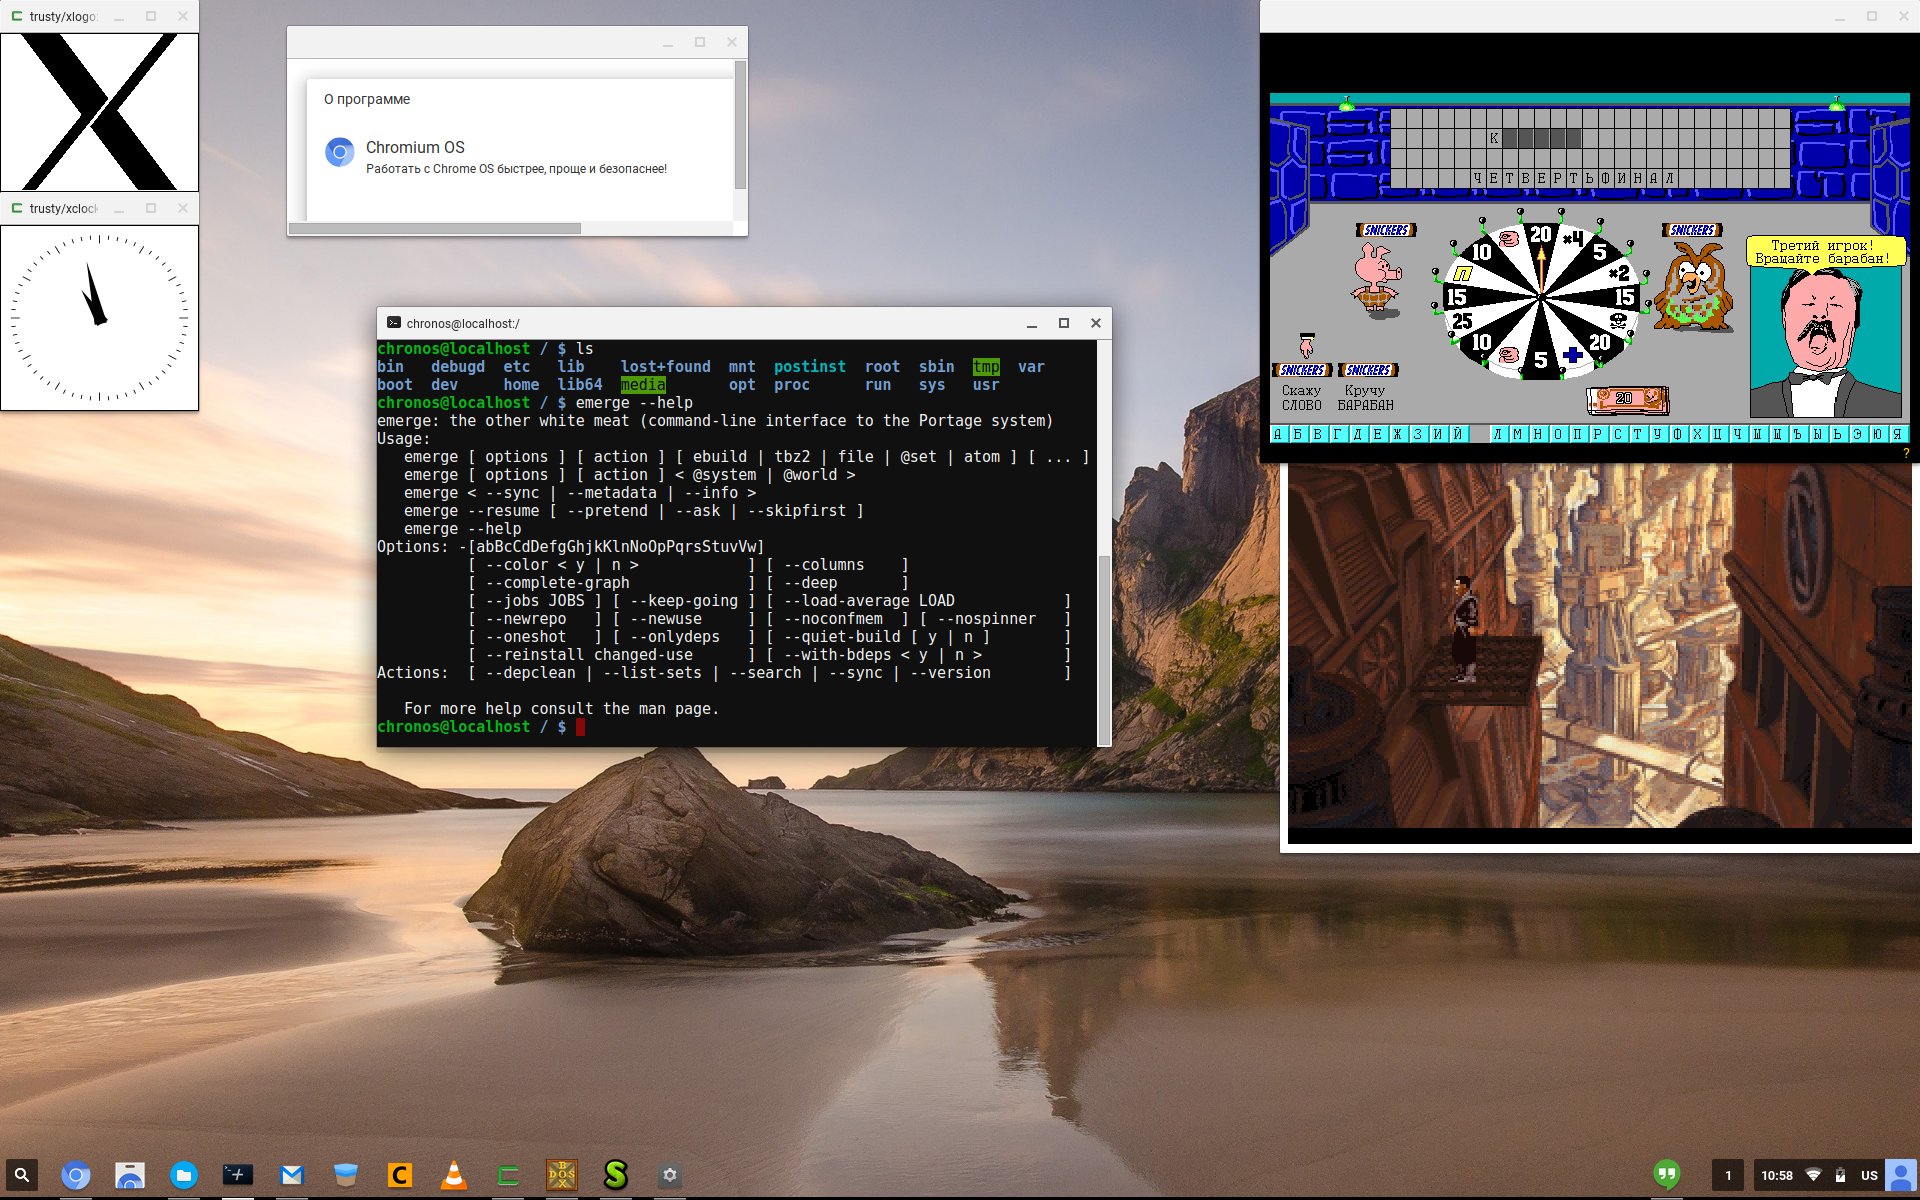Launch DOSBox from the shelf
Image resolution: width=1920 pixels, height=1200 pixels.
pos(562,1175)
